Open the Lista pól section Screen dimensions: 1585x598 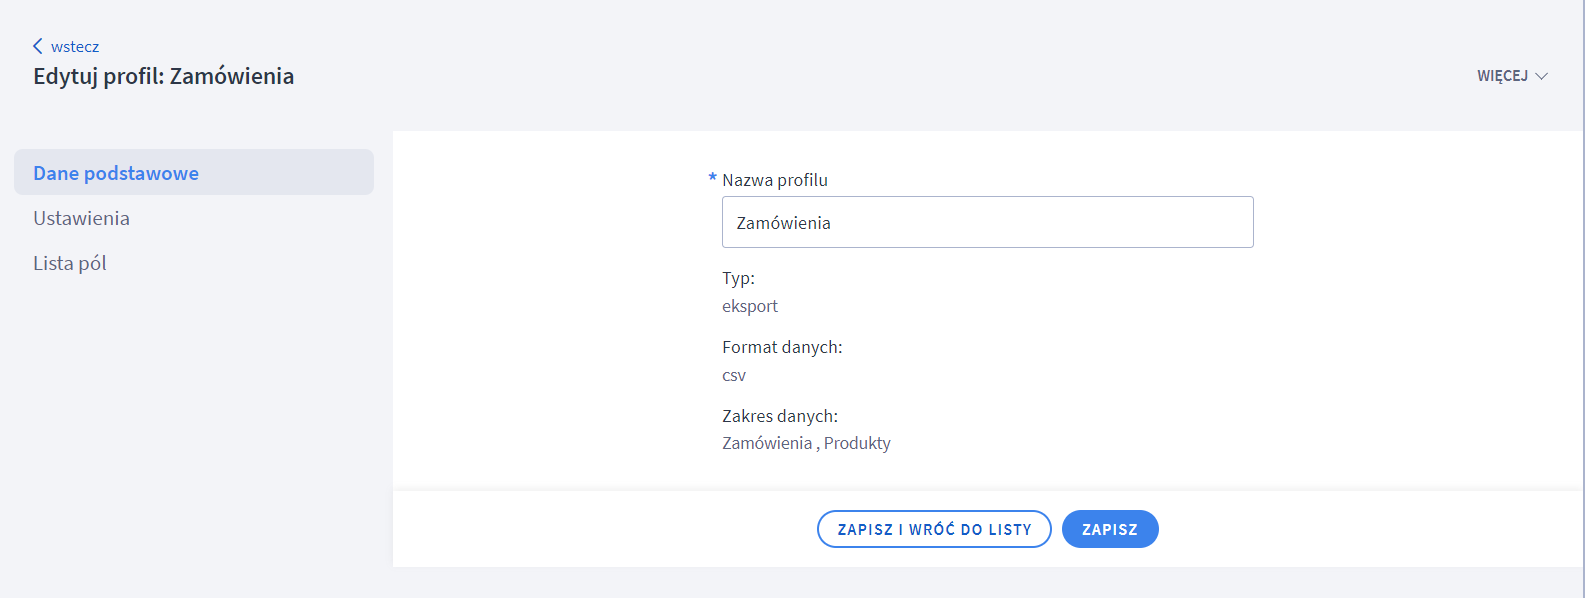pyautogui.click(x=70, y=263)
